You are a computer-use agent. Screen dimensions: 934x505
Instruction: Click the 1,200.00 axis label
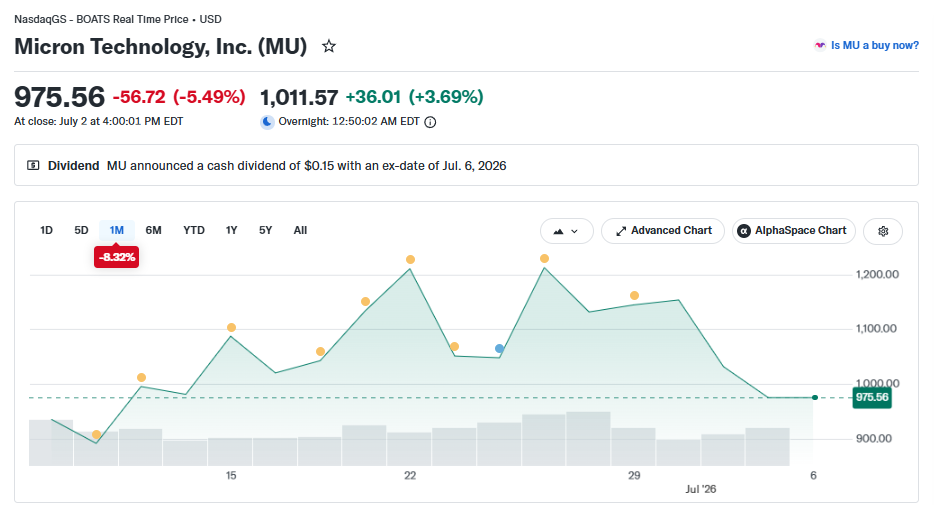[x=877, y=275]
